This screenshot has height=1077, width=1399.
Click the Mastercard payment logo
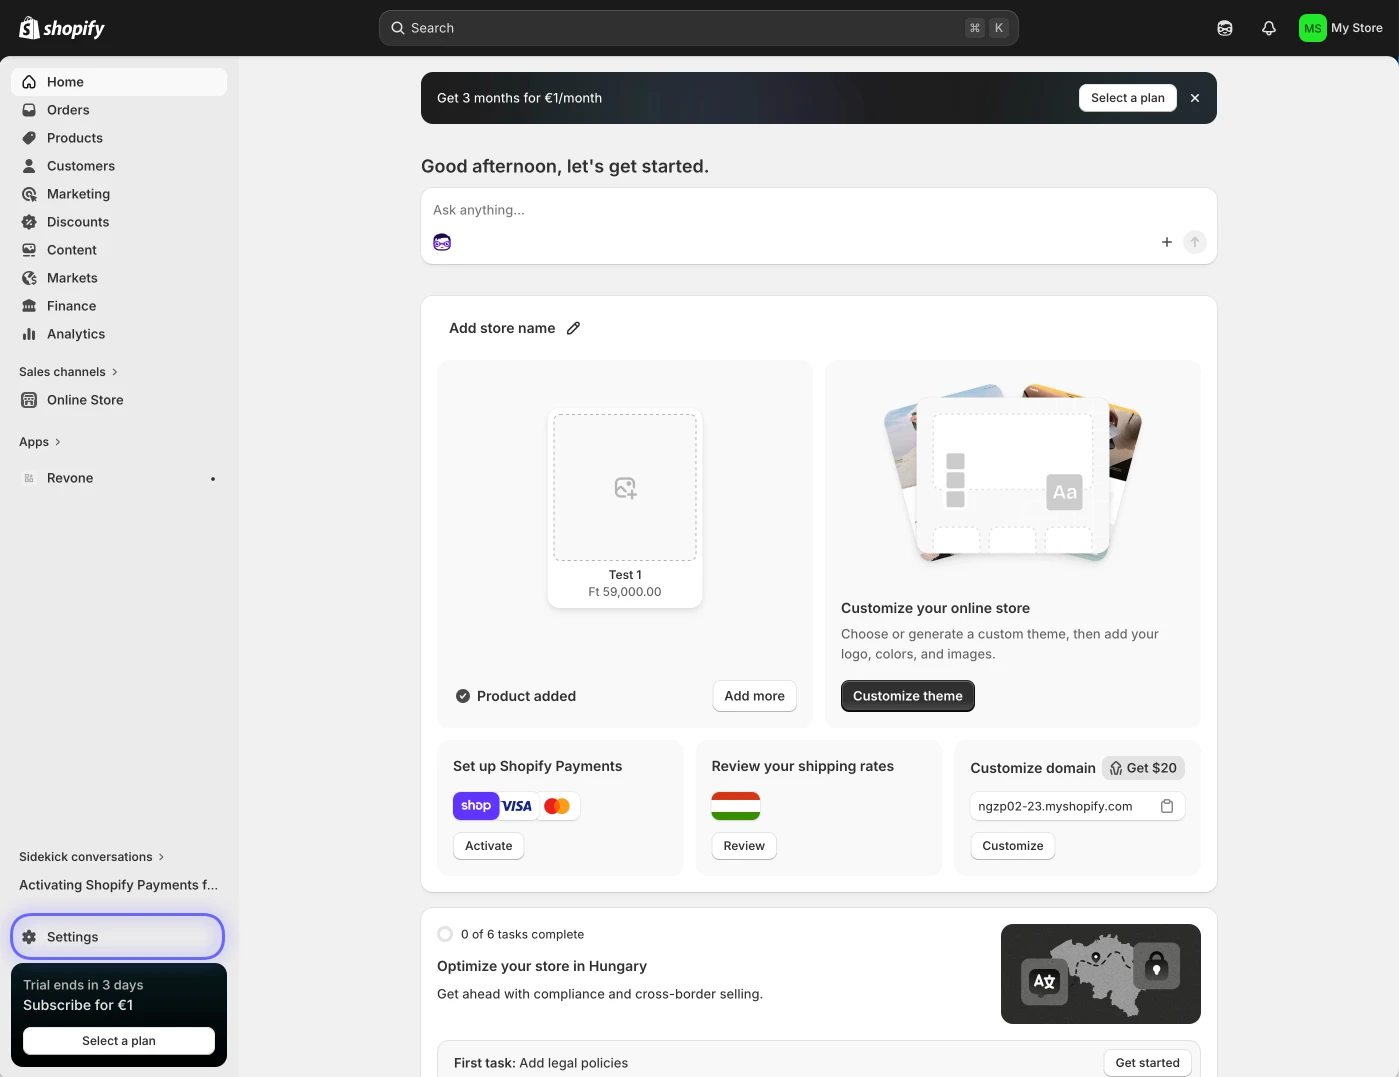(557, 806)
